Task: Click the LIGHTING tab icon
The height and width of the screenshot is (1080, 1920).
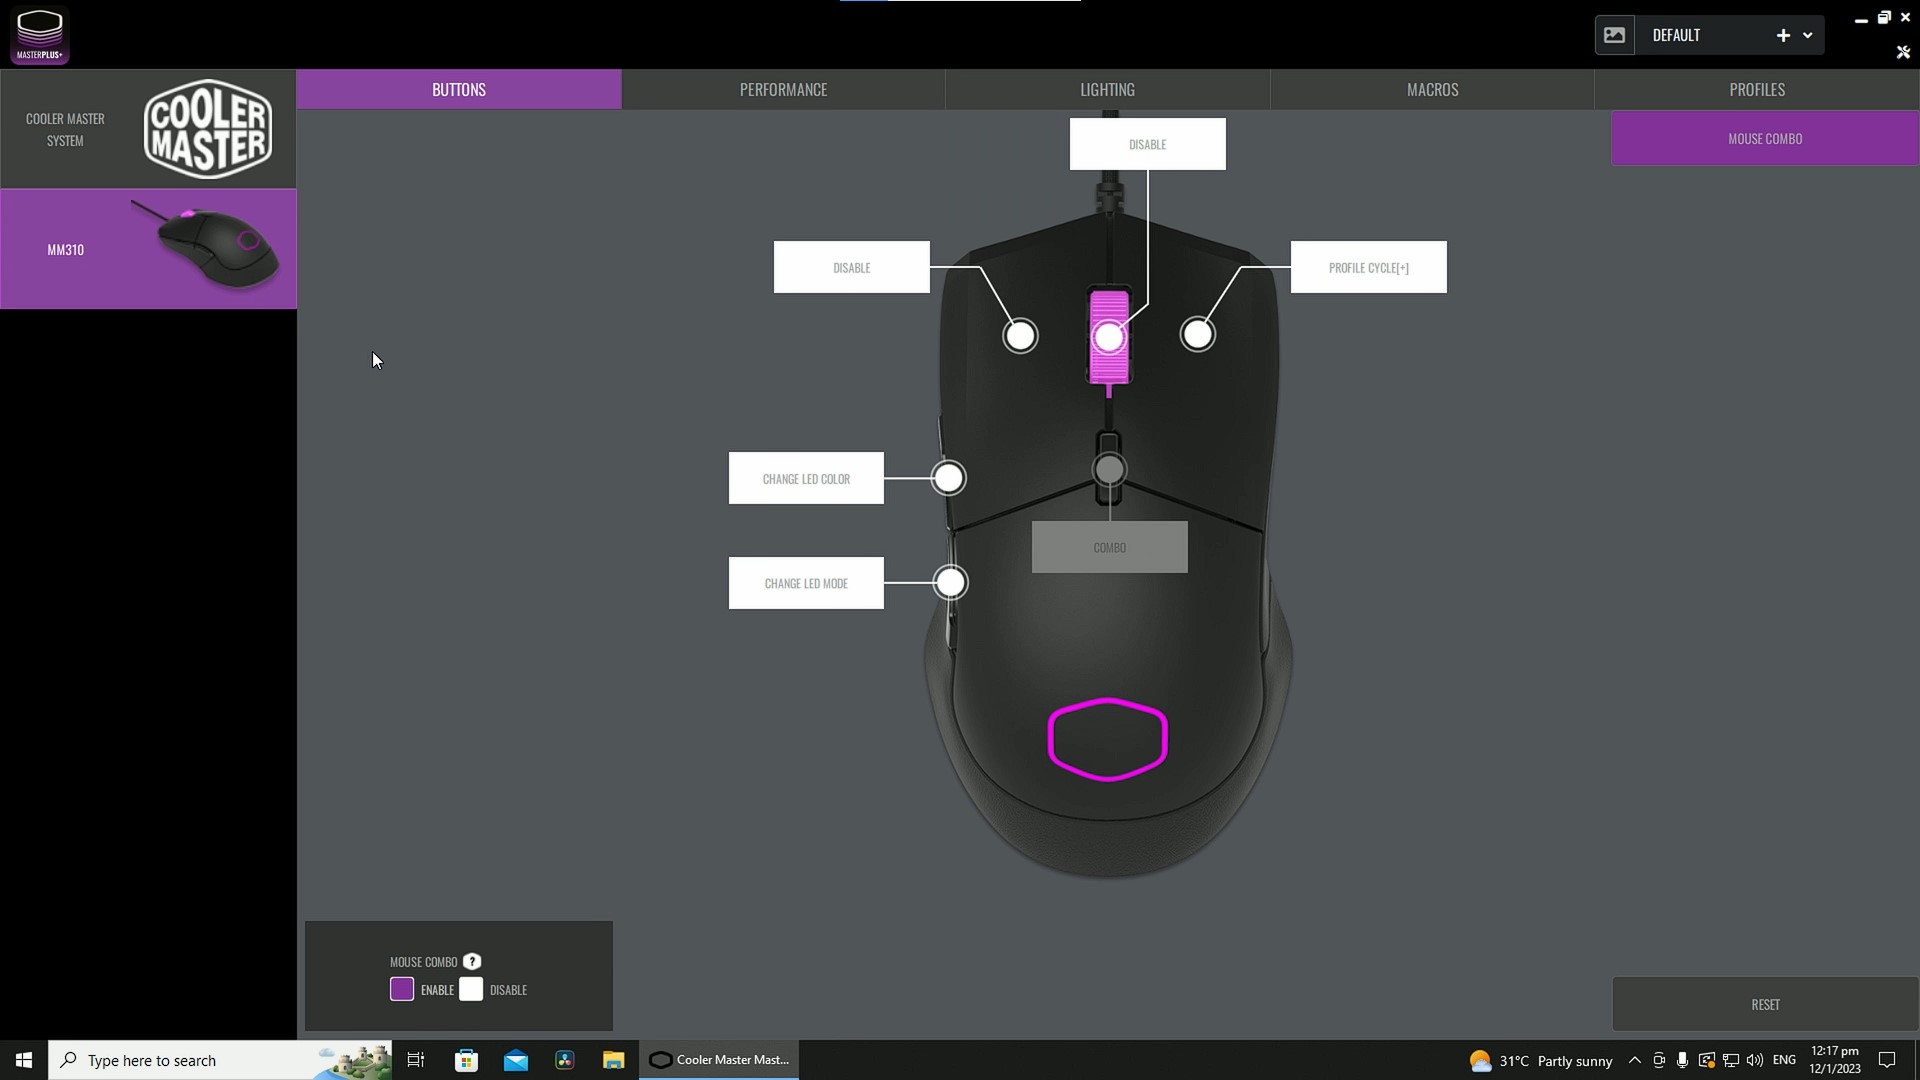Action: click(x=1108, y=88)
